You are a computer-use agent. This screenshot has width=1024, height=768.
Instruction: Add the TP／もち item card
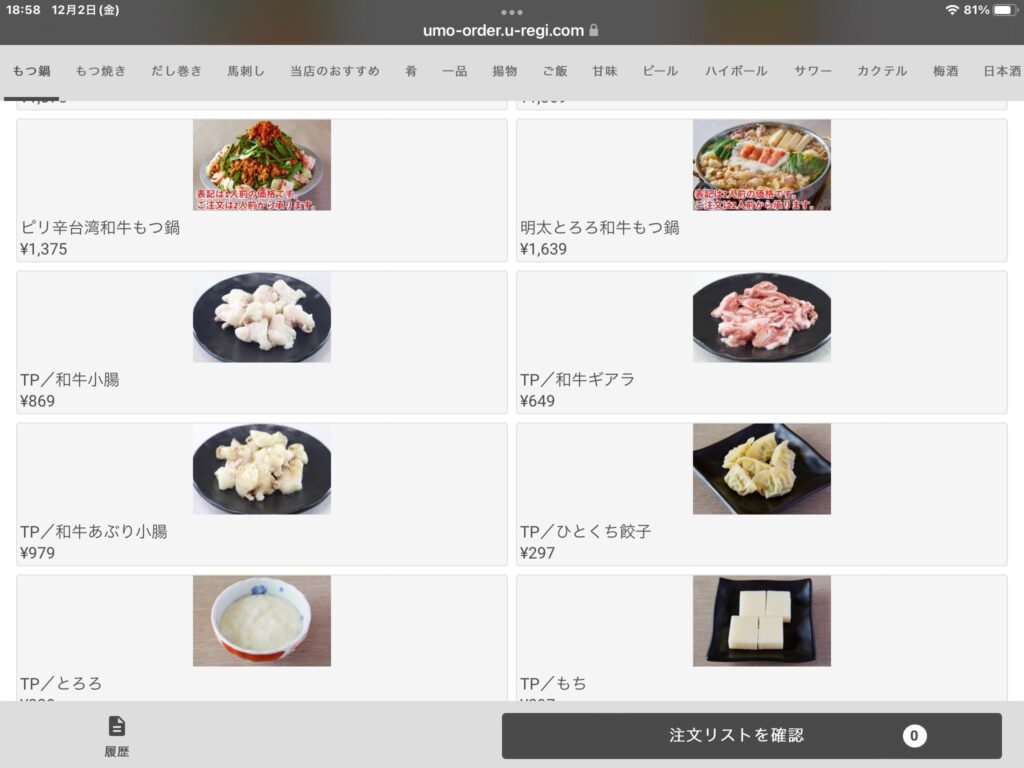tap(761, 638)
